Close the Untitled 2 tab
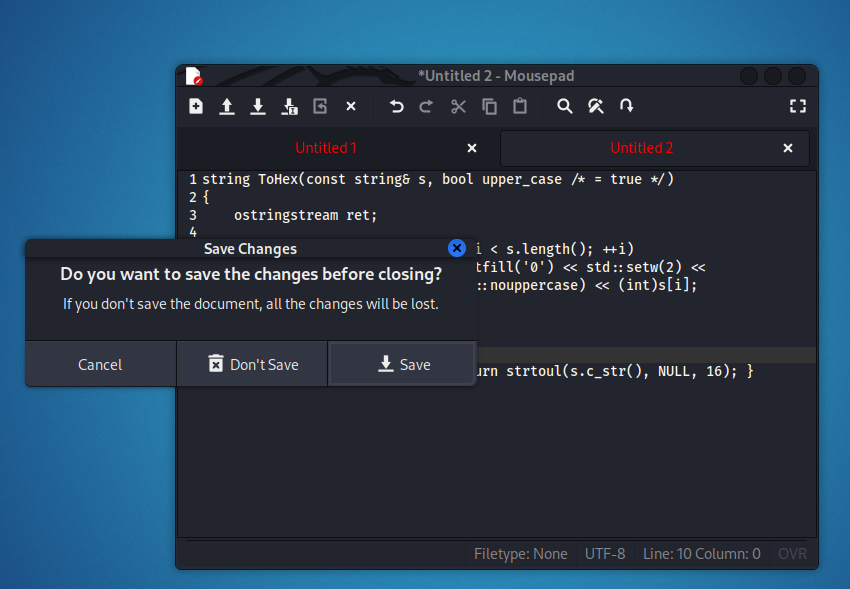The height and width of the screenshot is (589, 850). (788, 148)
